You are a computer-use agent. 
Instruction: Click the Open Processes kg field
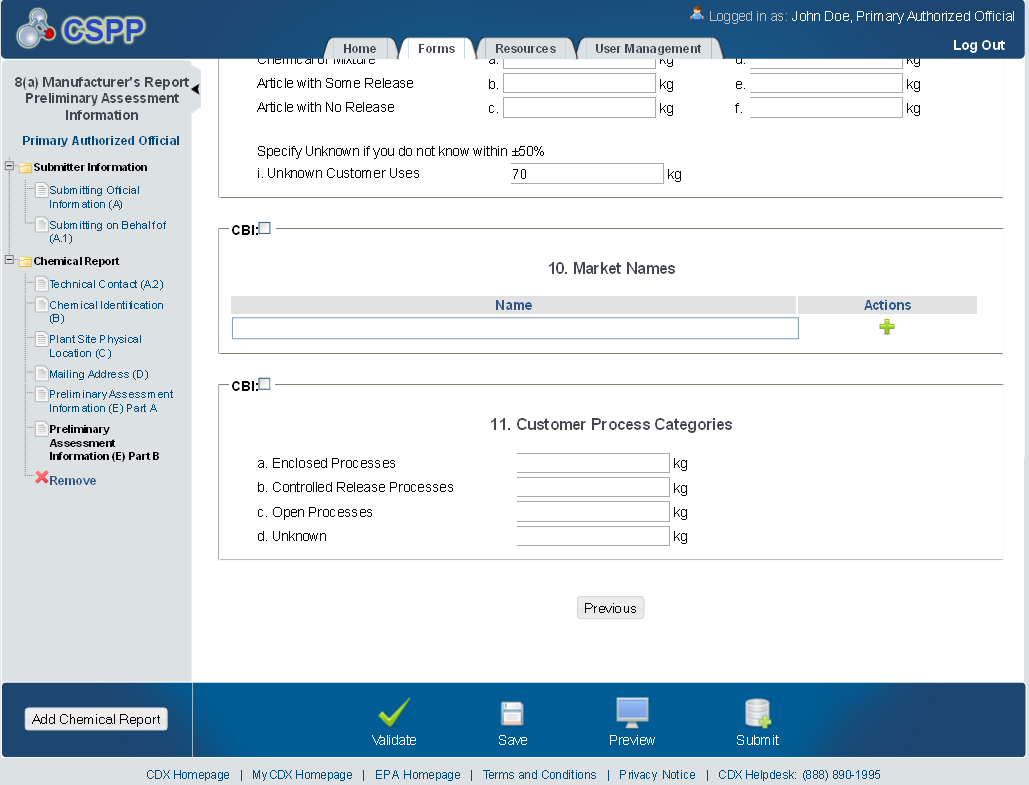[593, 511]
